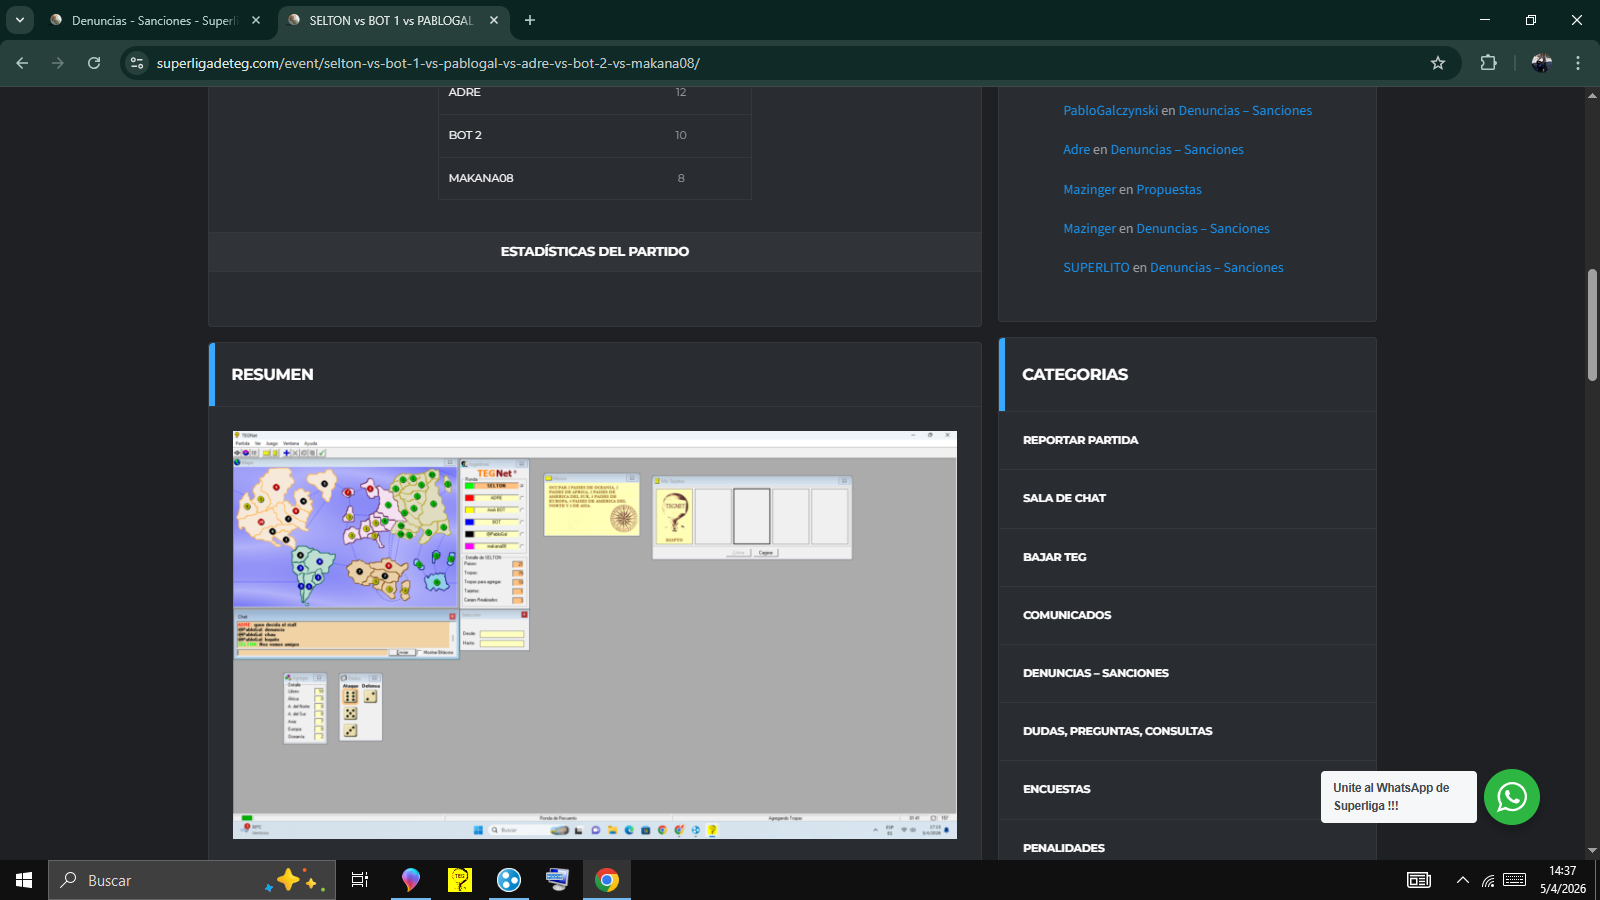Open Mazinger's Propuestas comment link
1600x900 pixels.
[x=1168, y=189]
